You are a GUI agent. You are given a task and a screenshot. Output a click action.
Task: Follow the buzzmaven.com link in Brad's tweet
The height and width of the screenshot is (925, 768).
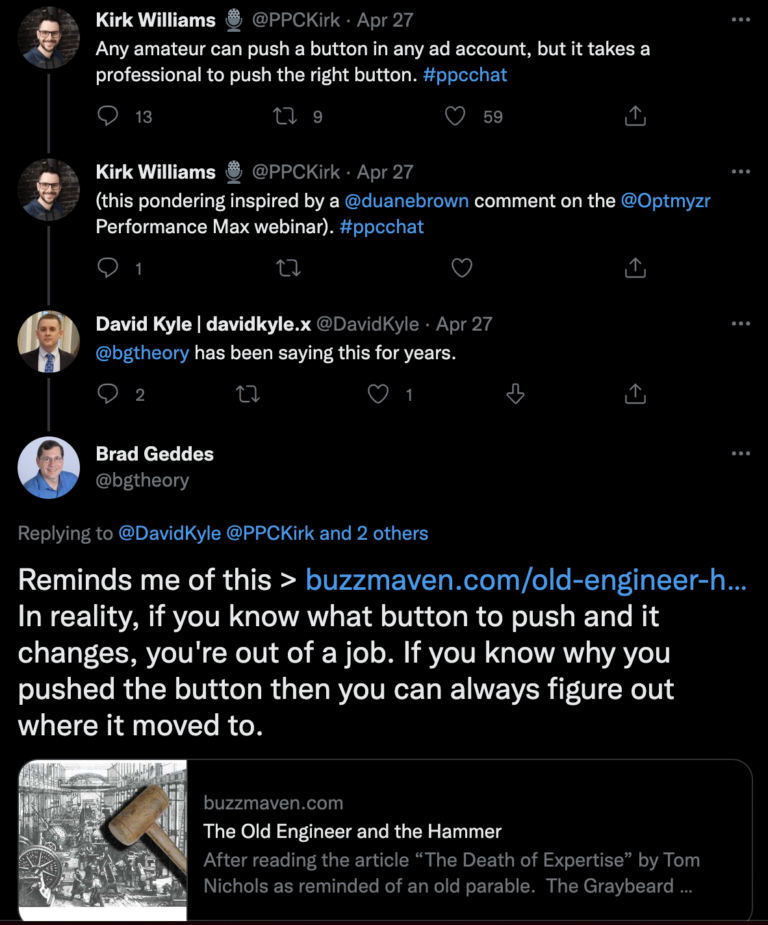coord(525,580)
